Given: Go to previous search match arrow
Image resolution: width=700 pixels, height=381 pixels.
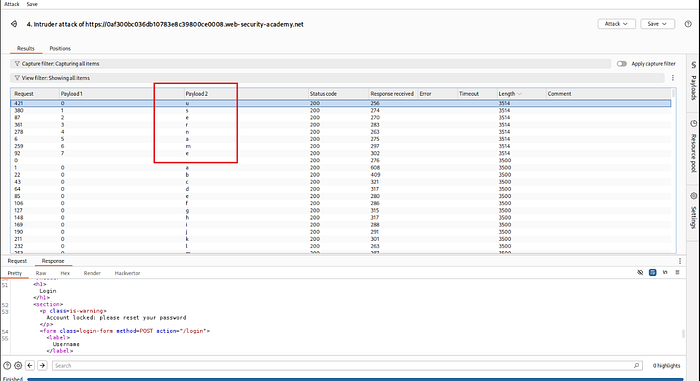Looking at the screenshot, I should click(30, 365).
